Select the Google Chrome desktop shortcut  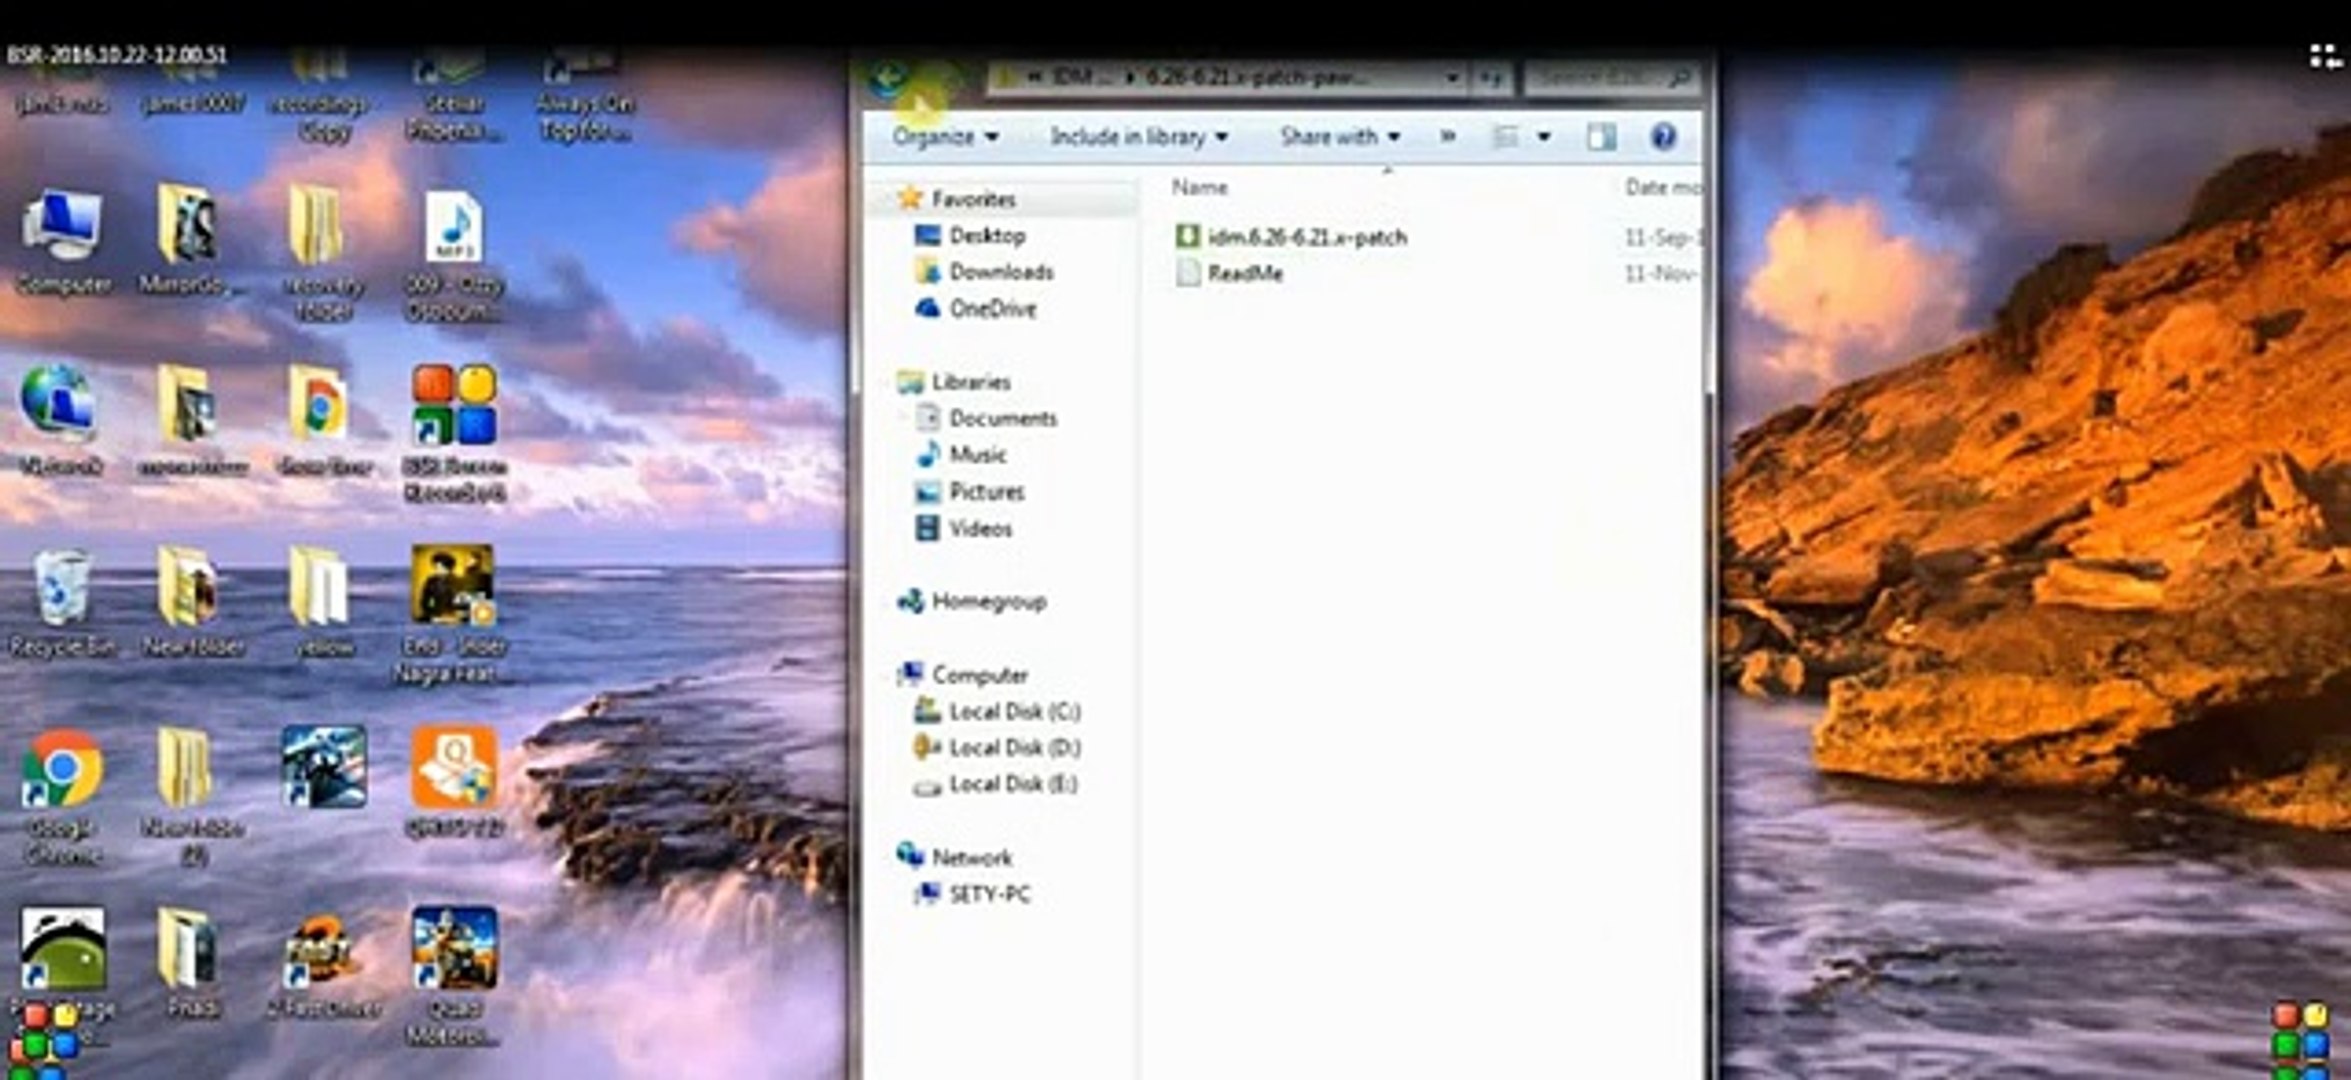(x=62, y=796)
